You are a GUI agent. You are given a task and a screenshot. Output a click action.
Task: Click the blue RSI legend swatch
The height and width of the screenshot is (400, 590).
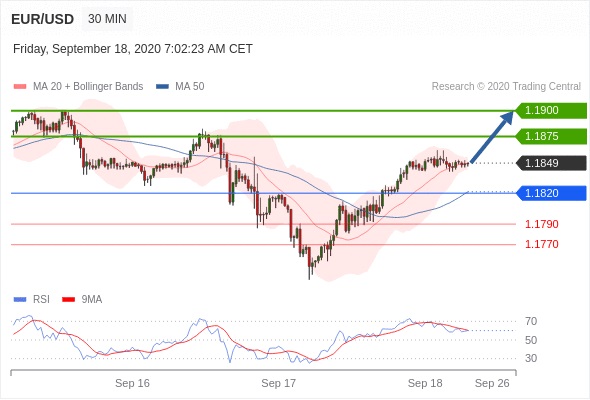(20, 300)
